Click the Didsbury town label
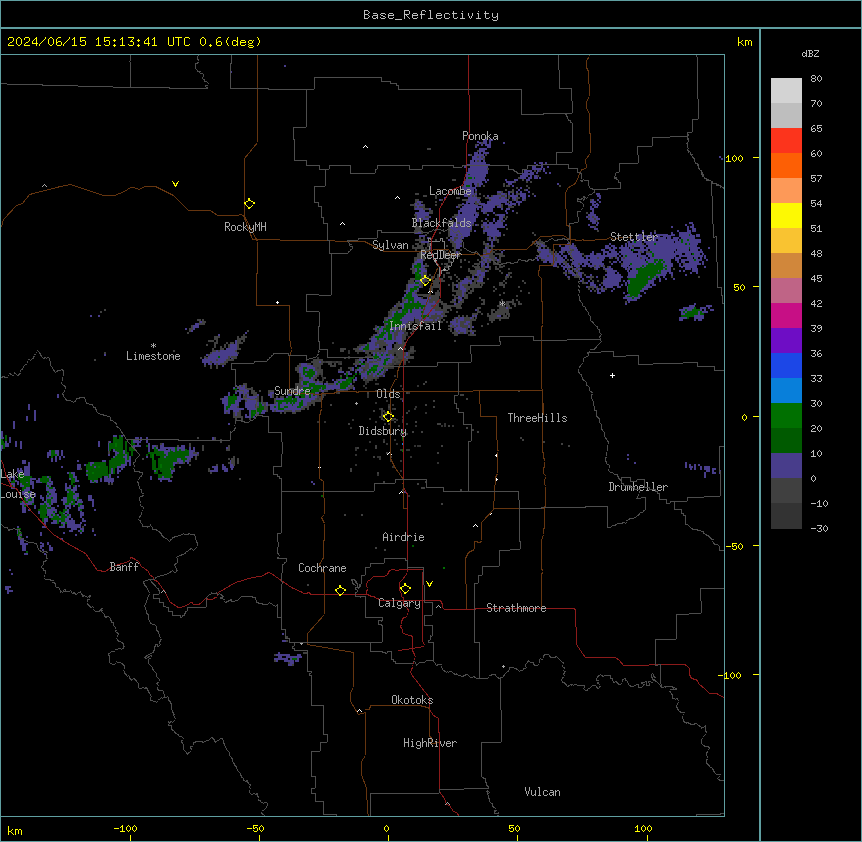862x842 pixels. point(383,431)
